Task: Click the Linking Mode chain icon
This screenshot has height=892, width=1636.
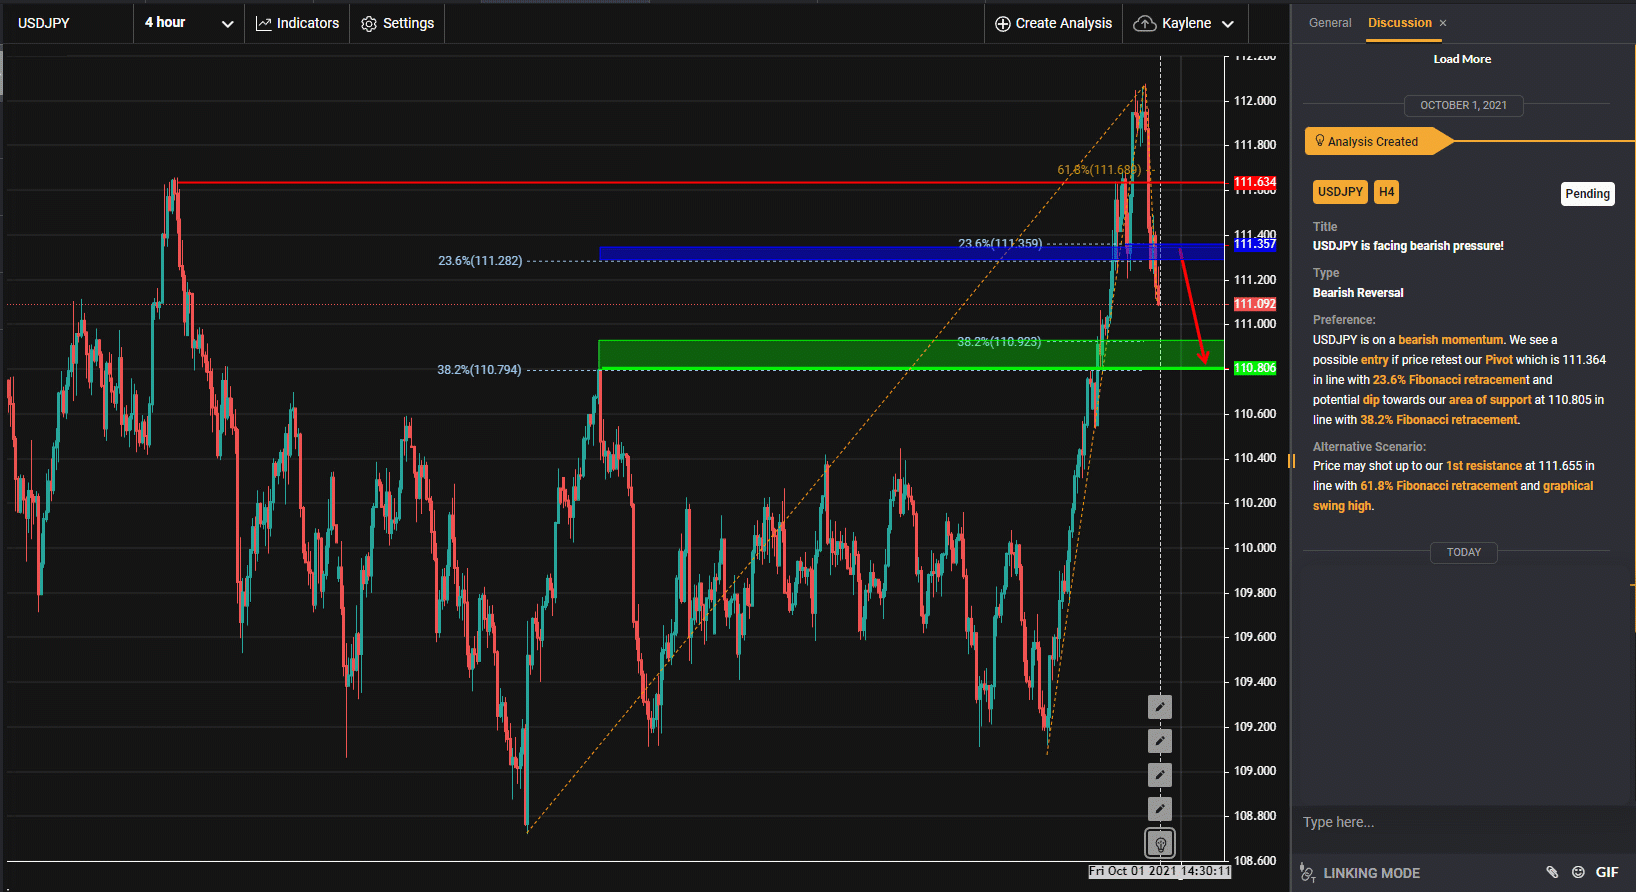Action: pyautogui.click(x=1307, y=873)
